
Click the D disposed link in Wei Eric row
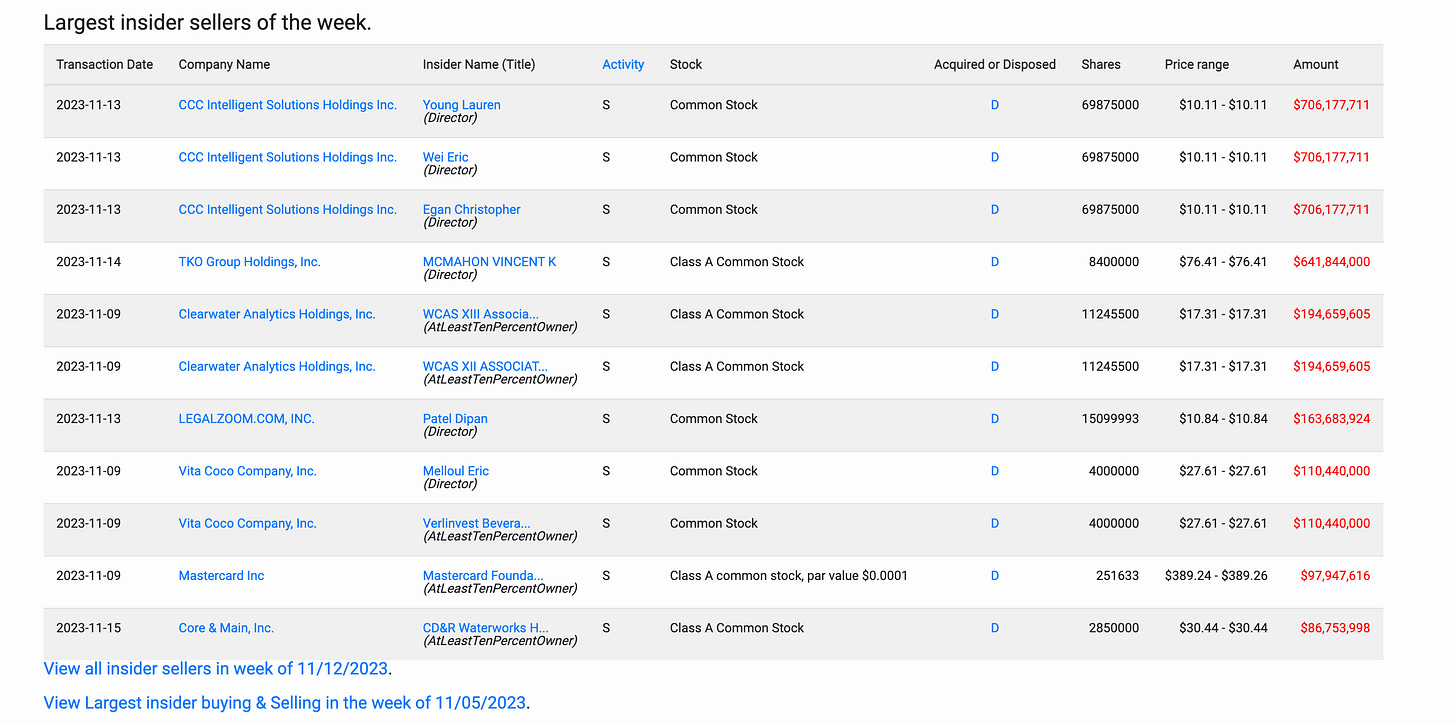pyautogui.click(x=995, y=157)
